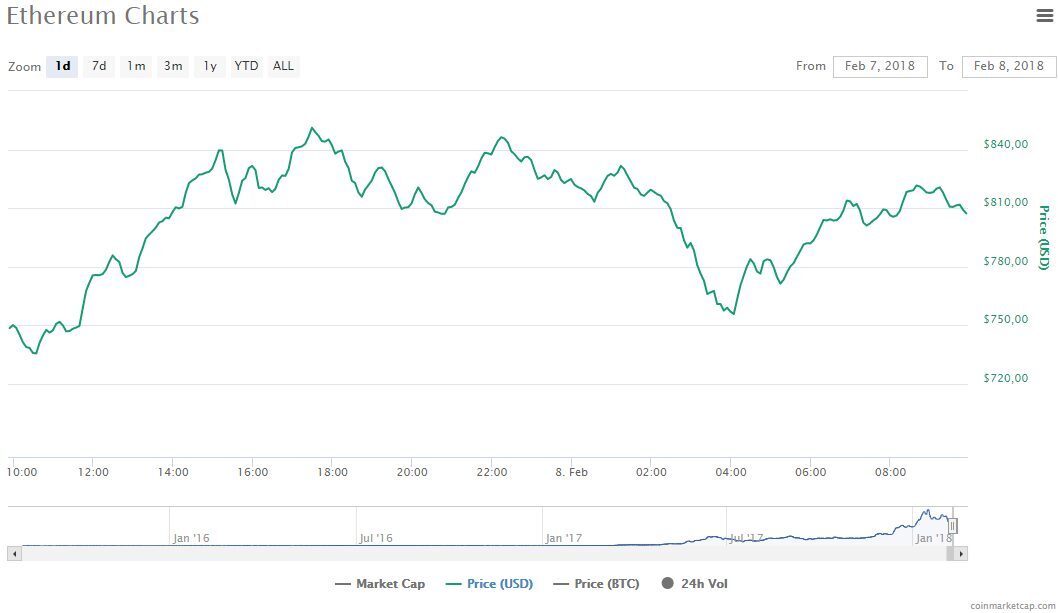
Task: Select the 1d zoom range
Action: point(62,66)
